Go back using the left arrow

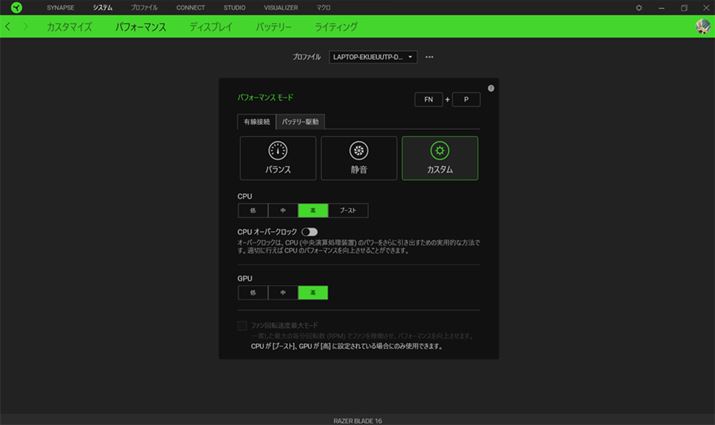[x=9, y=27]
